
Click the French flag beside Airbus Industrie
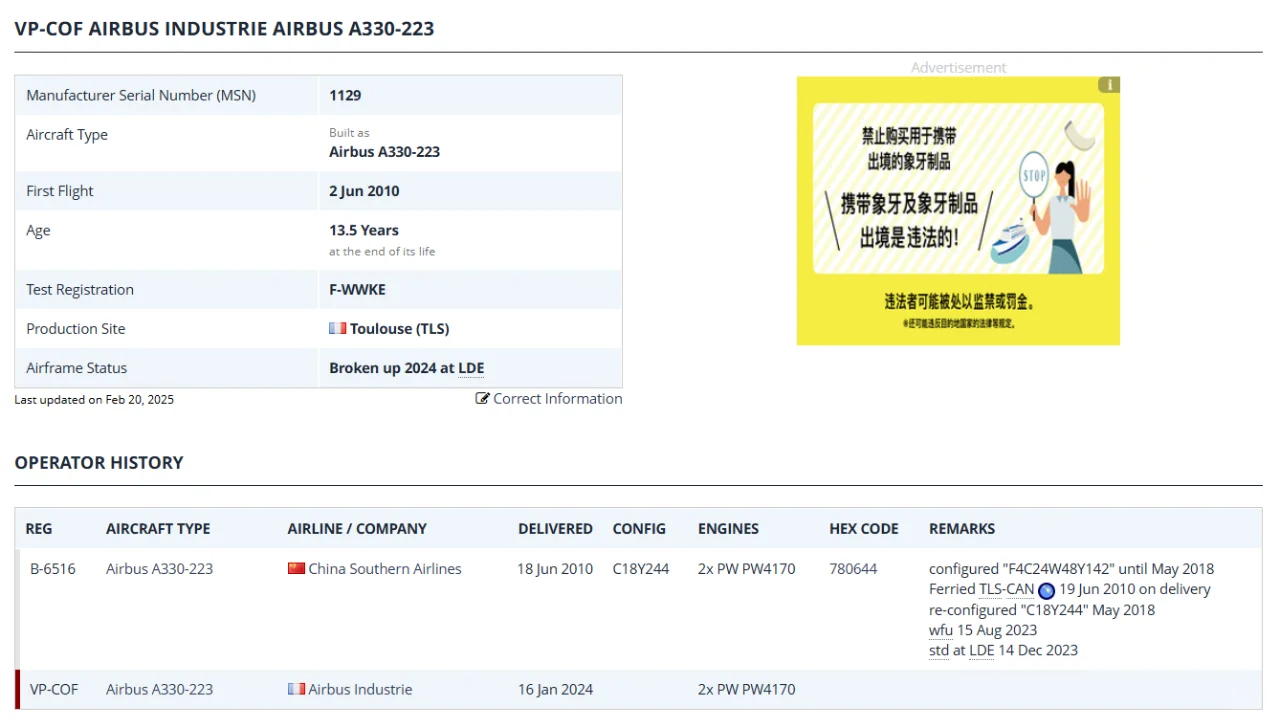[x=296, y=689]
